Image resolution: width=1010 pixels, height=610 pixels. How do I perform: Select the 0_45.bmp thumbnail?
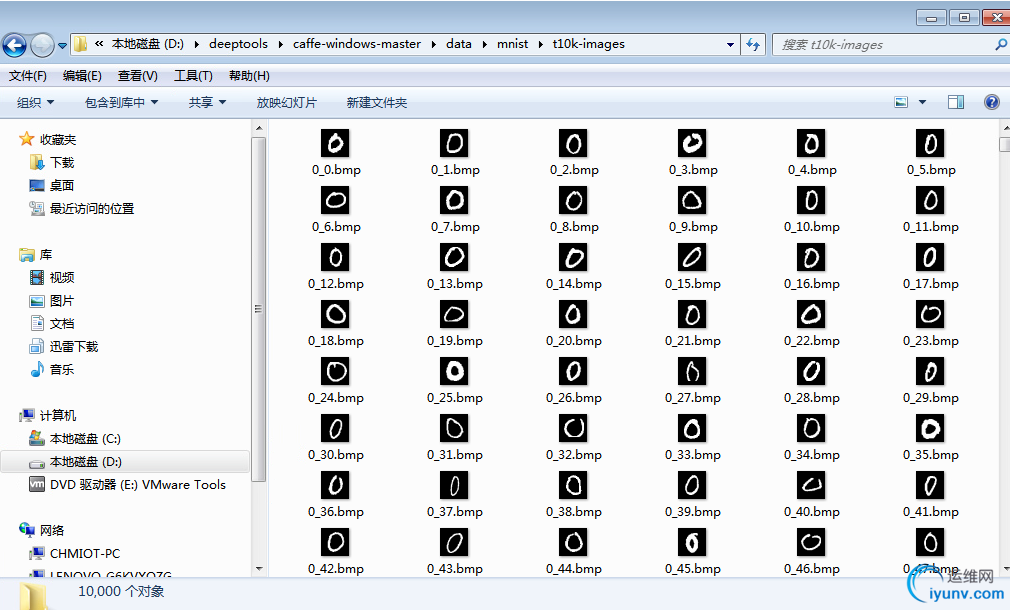(692, 542)
